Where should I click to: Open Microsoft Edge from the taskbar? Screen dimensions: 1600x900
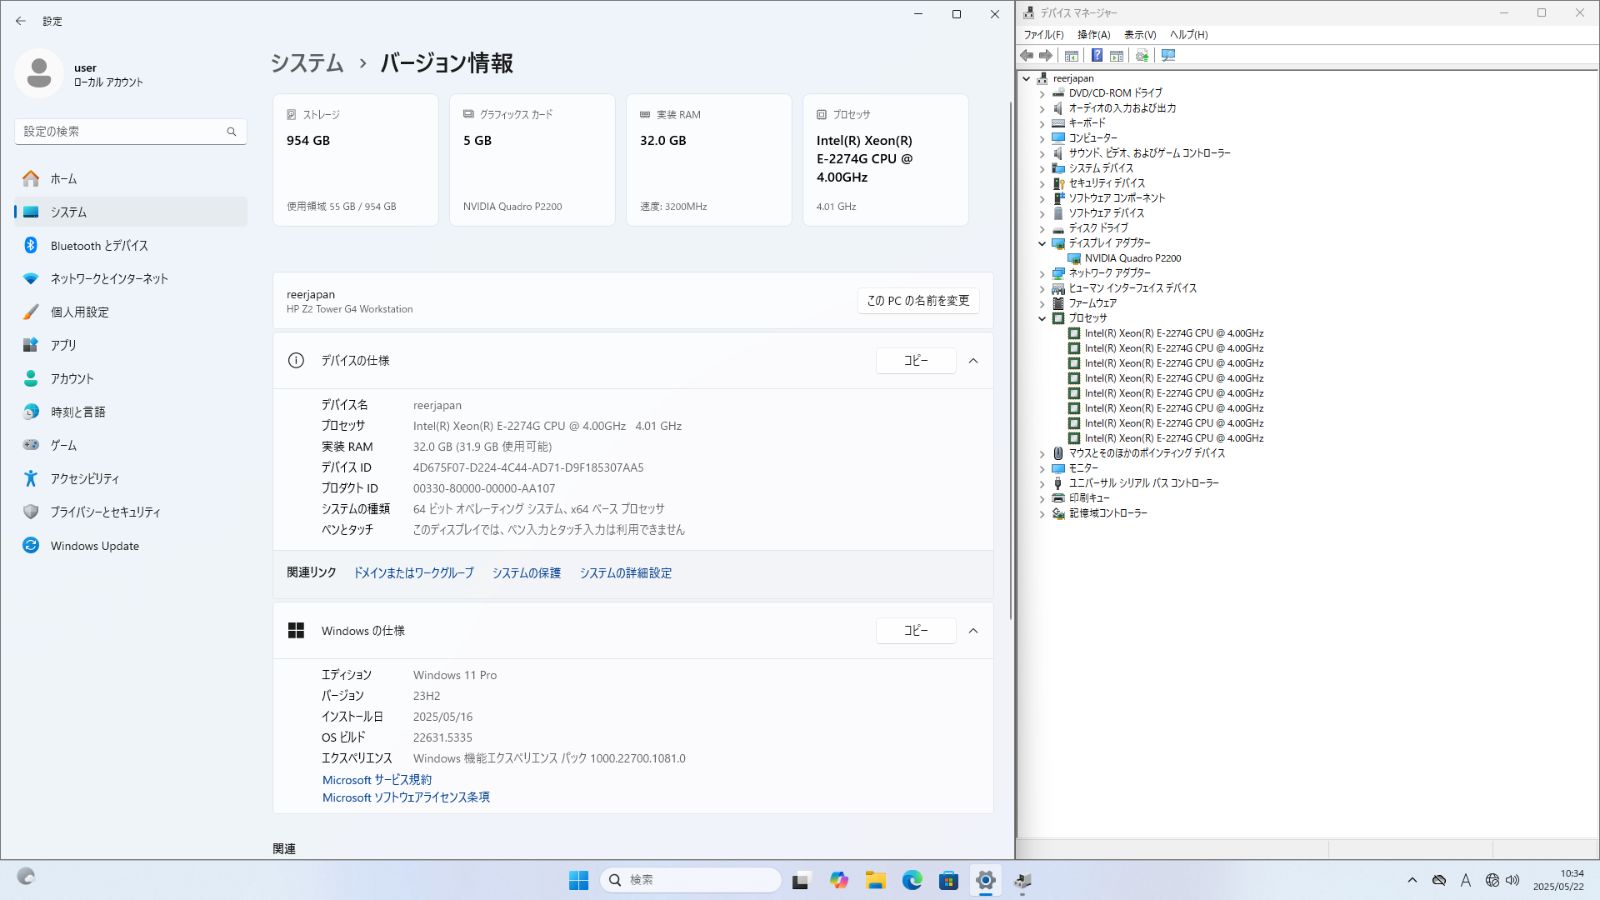[912, 880]
